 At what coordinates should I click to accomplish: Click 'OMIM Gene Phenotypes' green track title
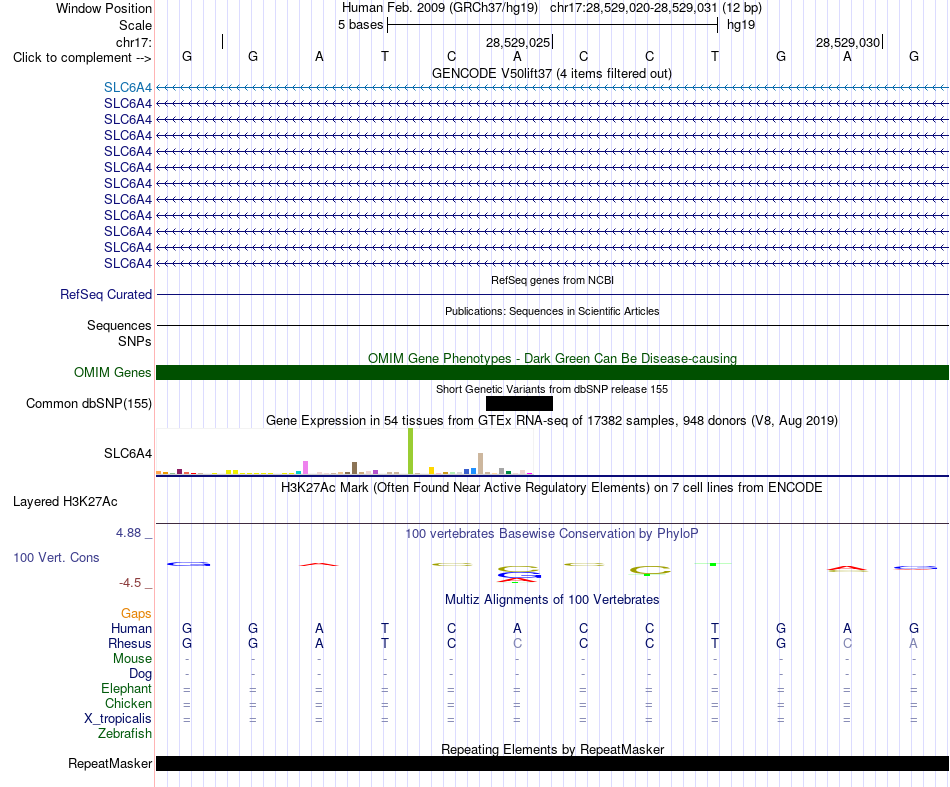coord(552,358)
